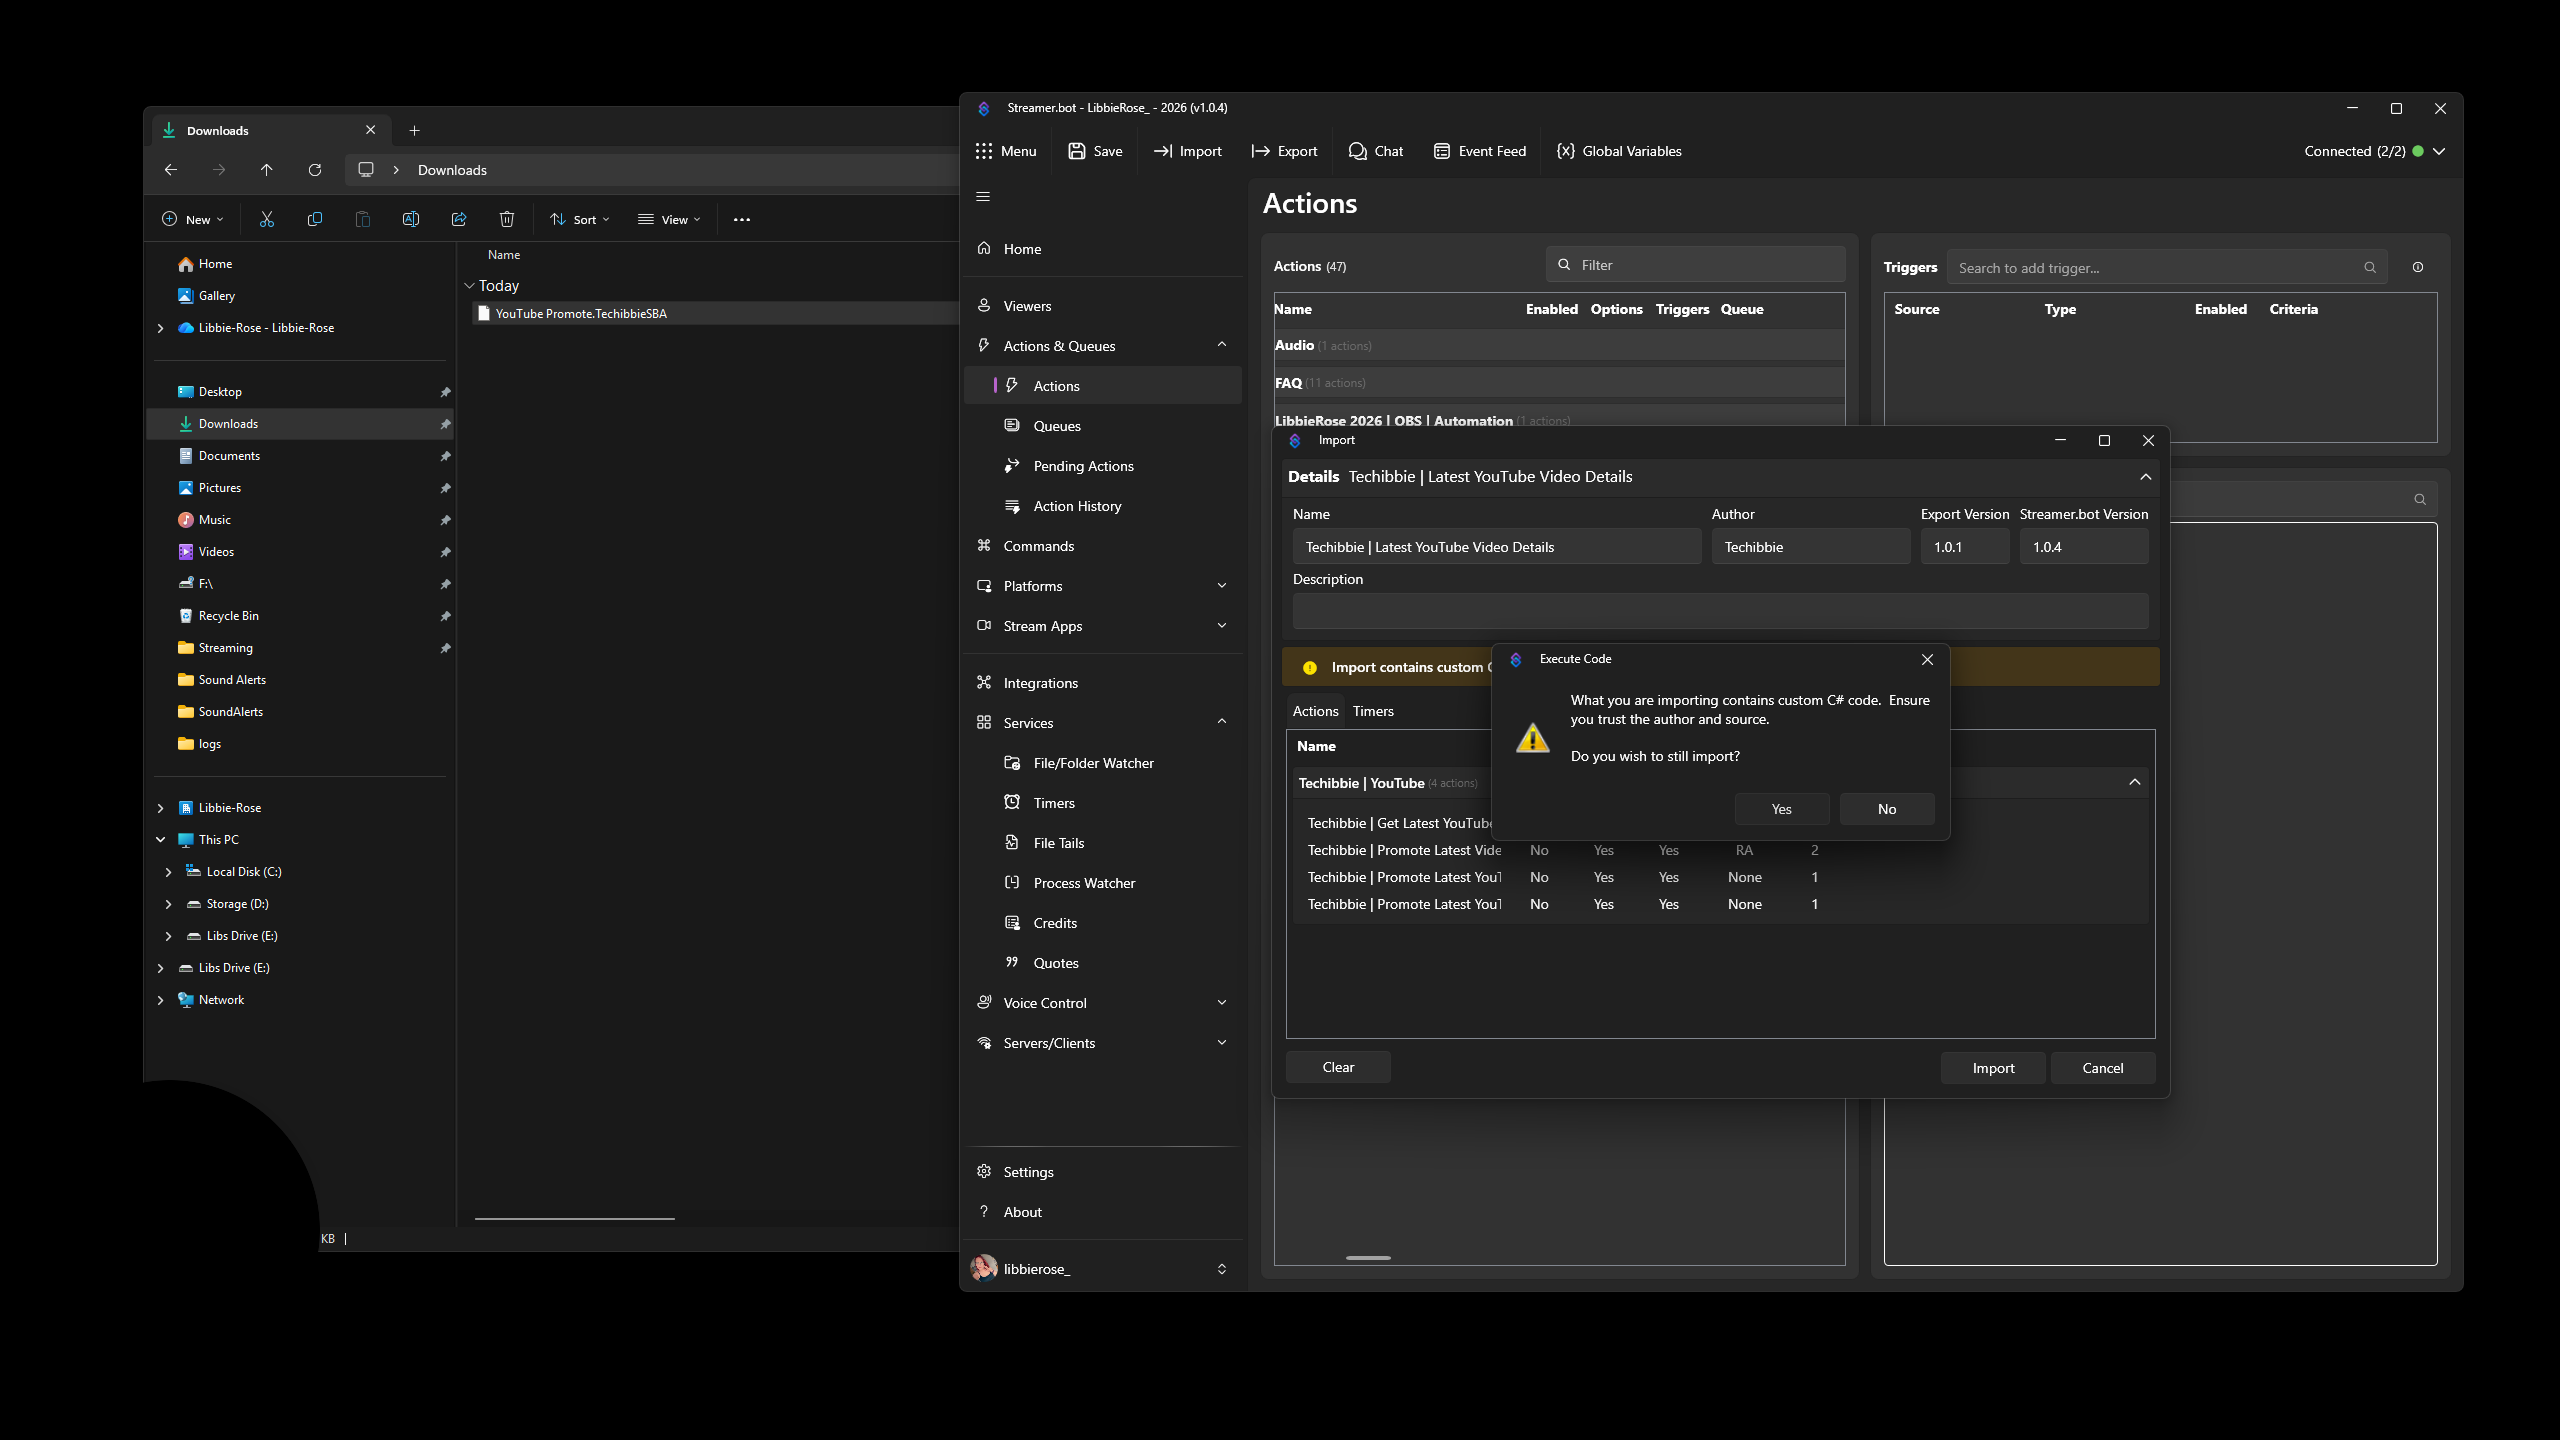Add a new File Explorer tab
This screenshot has width=2560, height=1440.
[x=415, y=130]
